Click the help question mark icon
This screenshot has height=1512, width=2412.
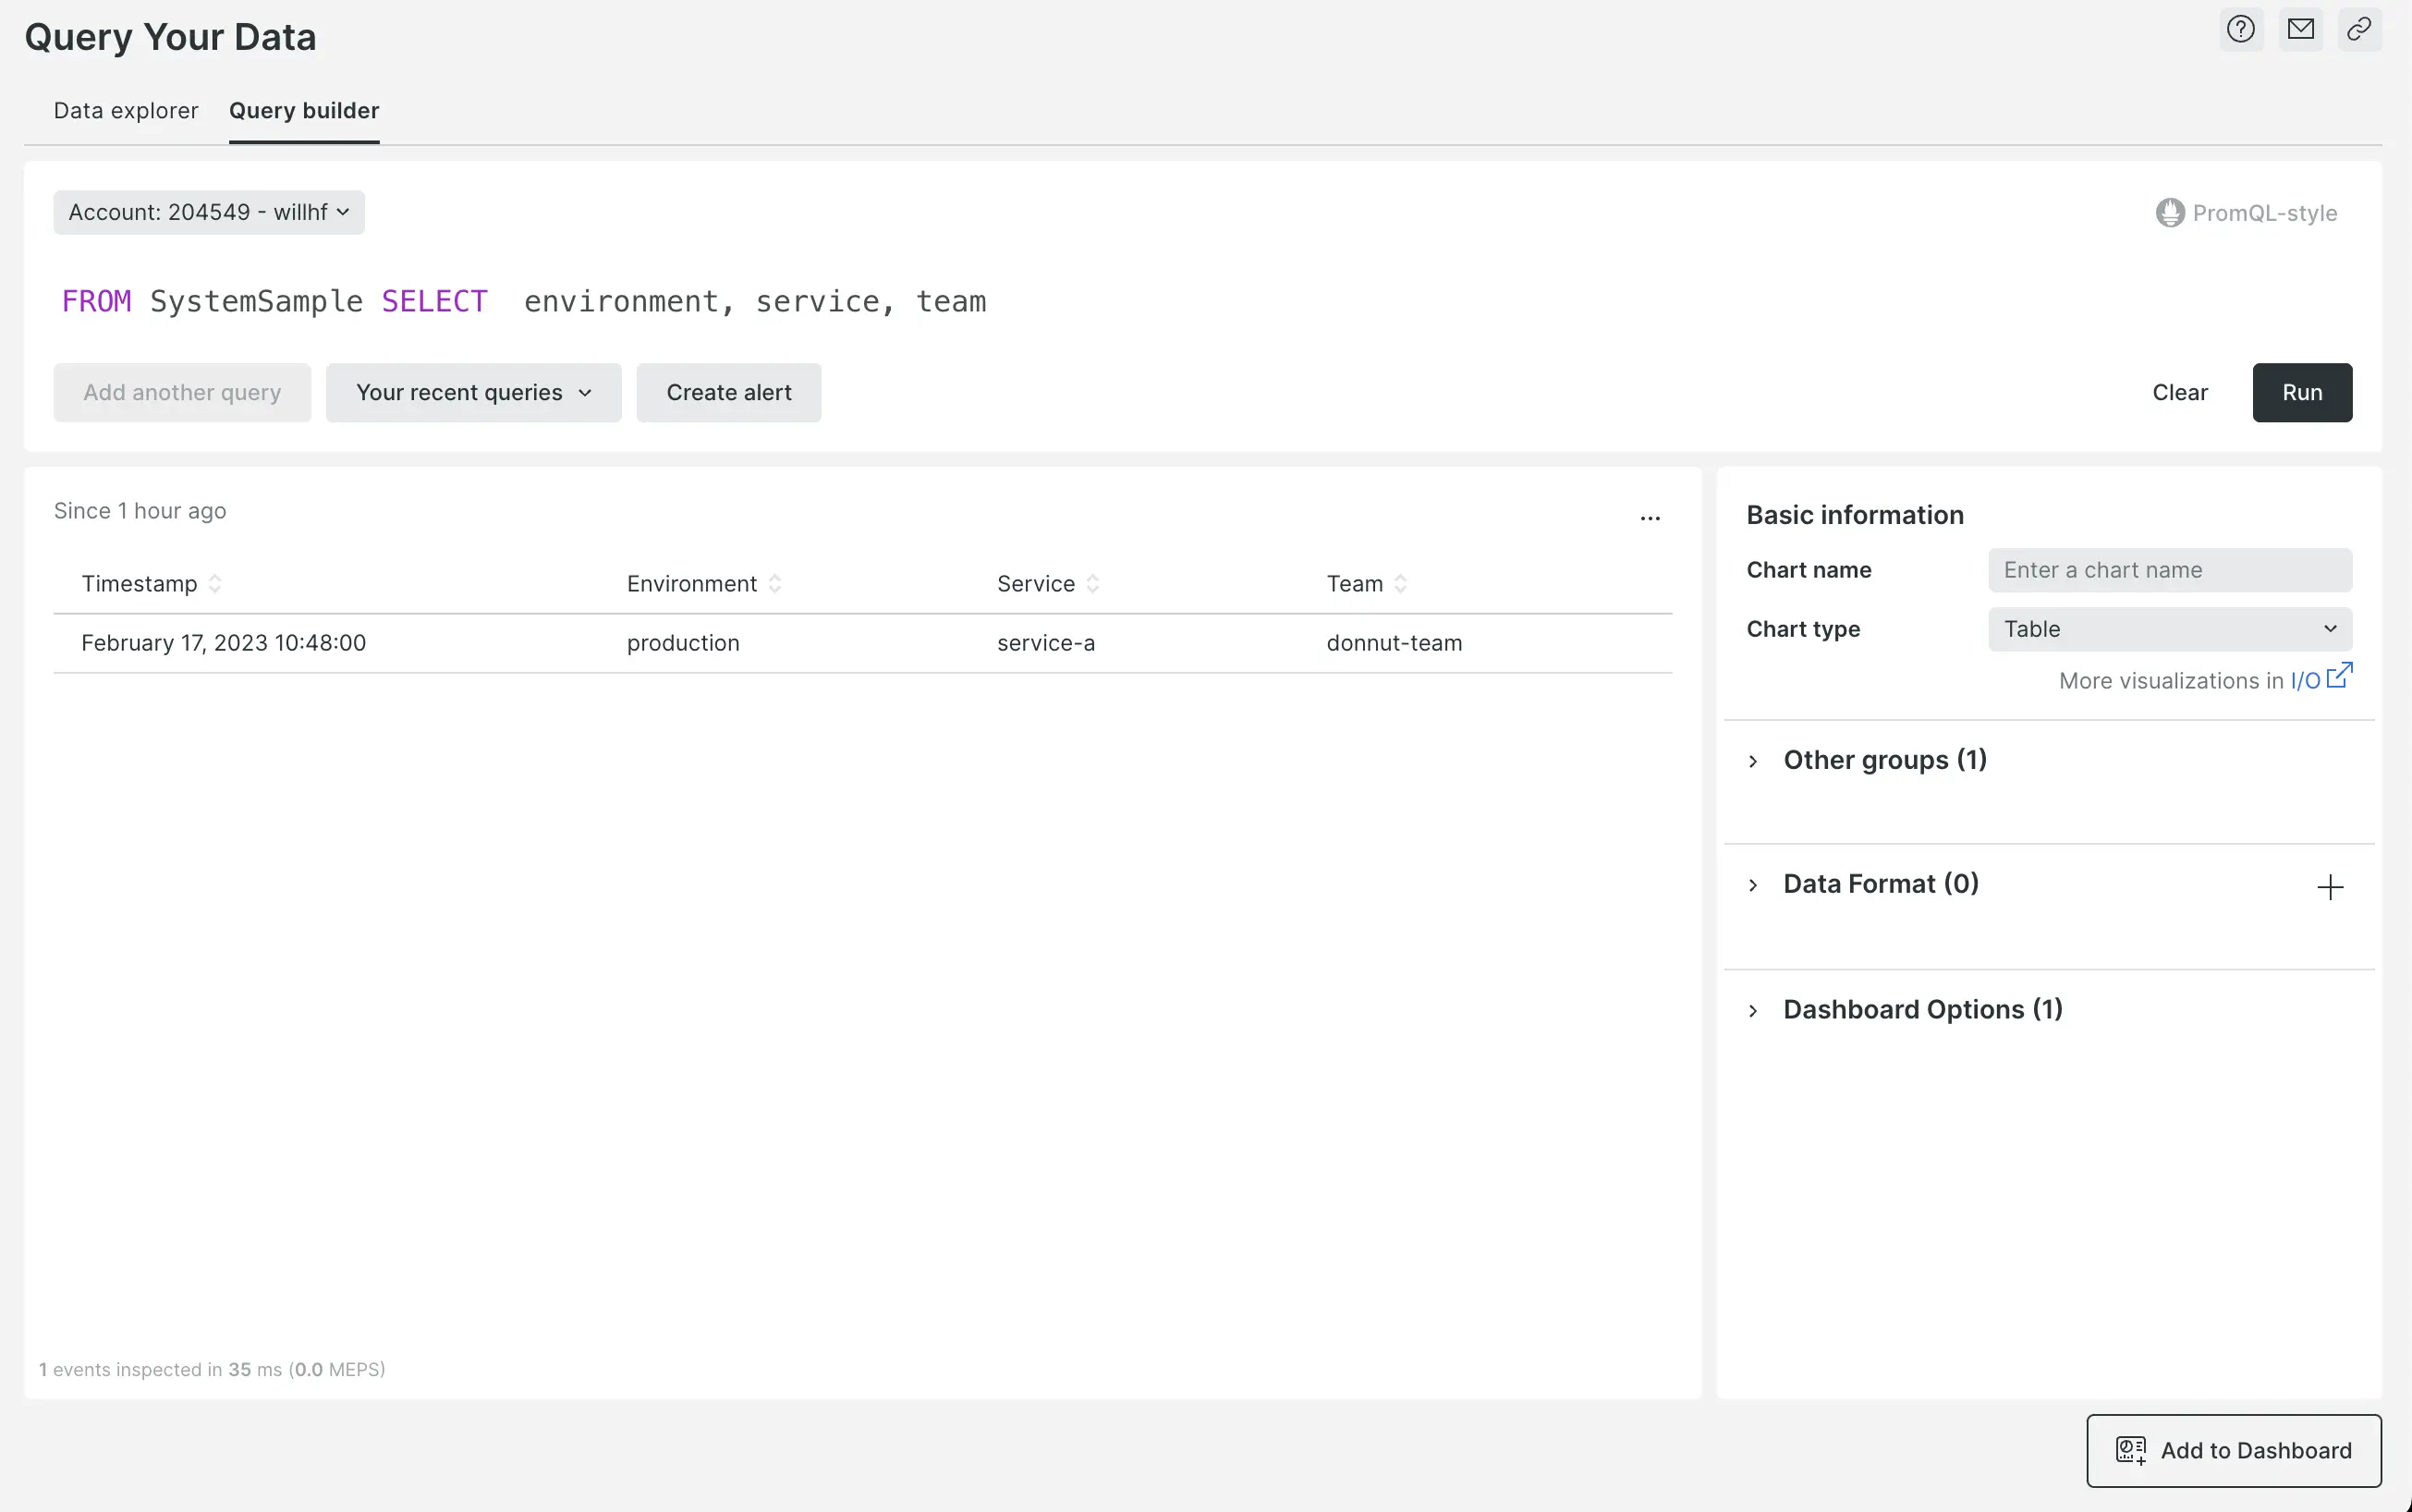coord(2241,30)
